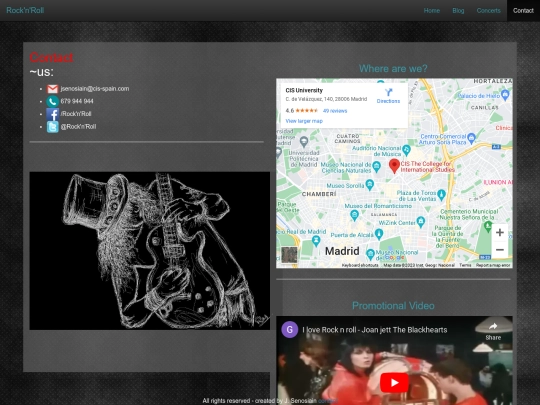Click the red CIS location pin
Viewport: 540px width, 405px height.
point(394,166)
